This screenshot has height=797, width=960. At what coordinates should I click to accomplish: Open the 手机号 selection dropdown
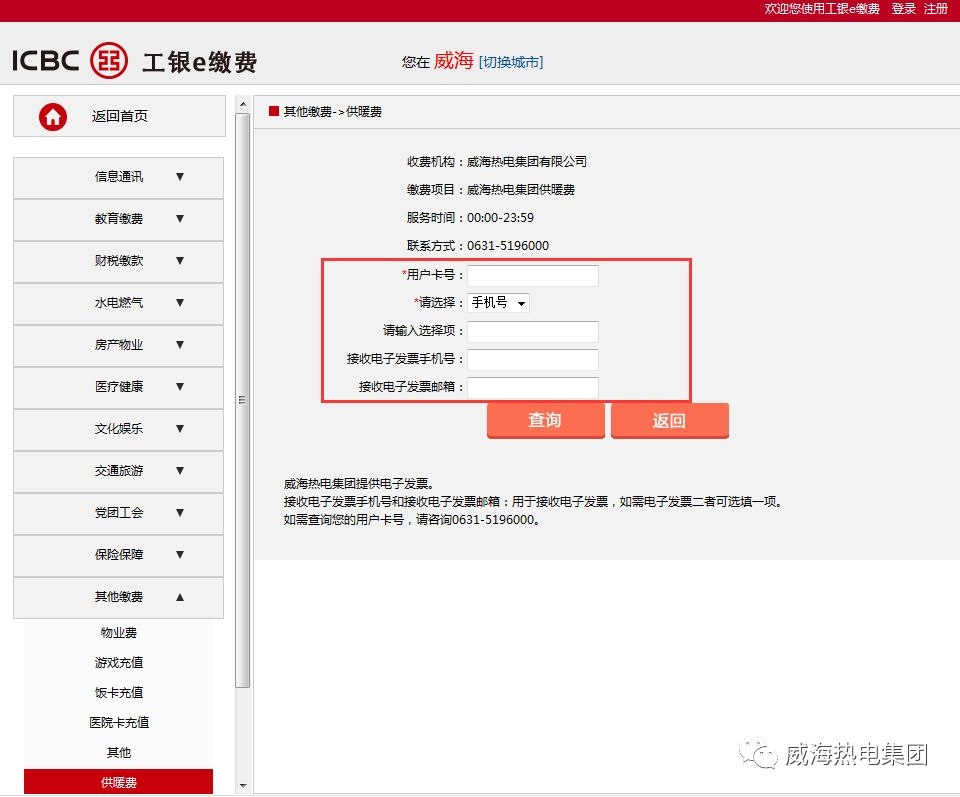[x=497, y=303]
